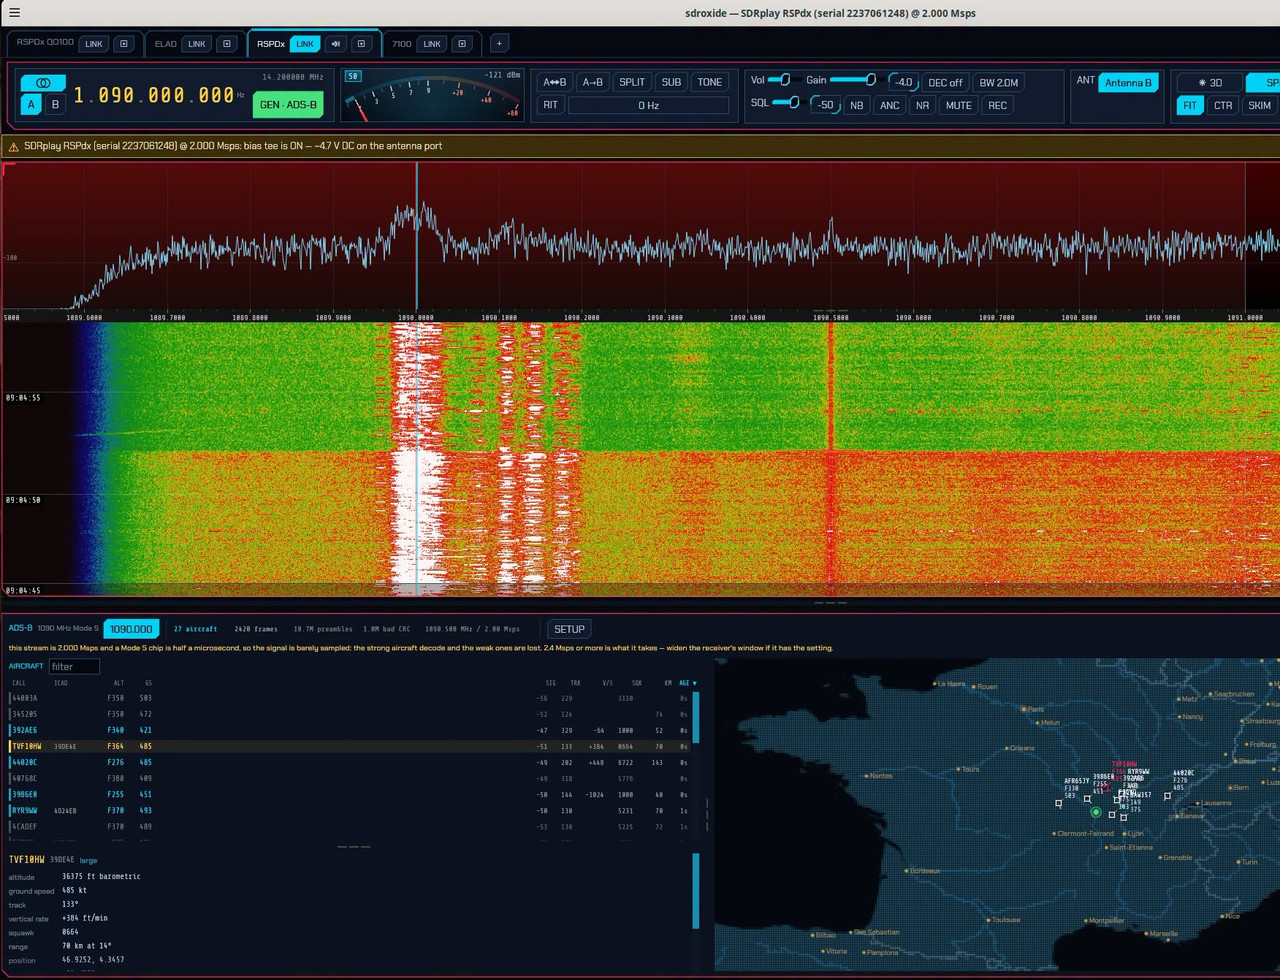
Task: Copy VFO A to B
Action: [x=592, y=82]
